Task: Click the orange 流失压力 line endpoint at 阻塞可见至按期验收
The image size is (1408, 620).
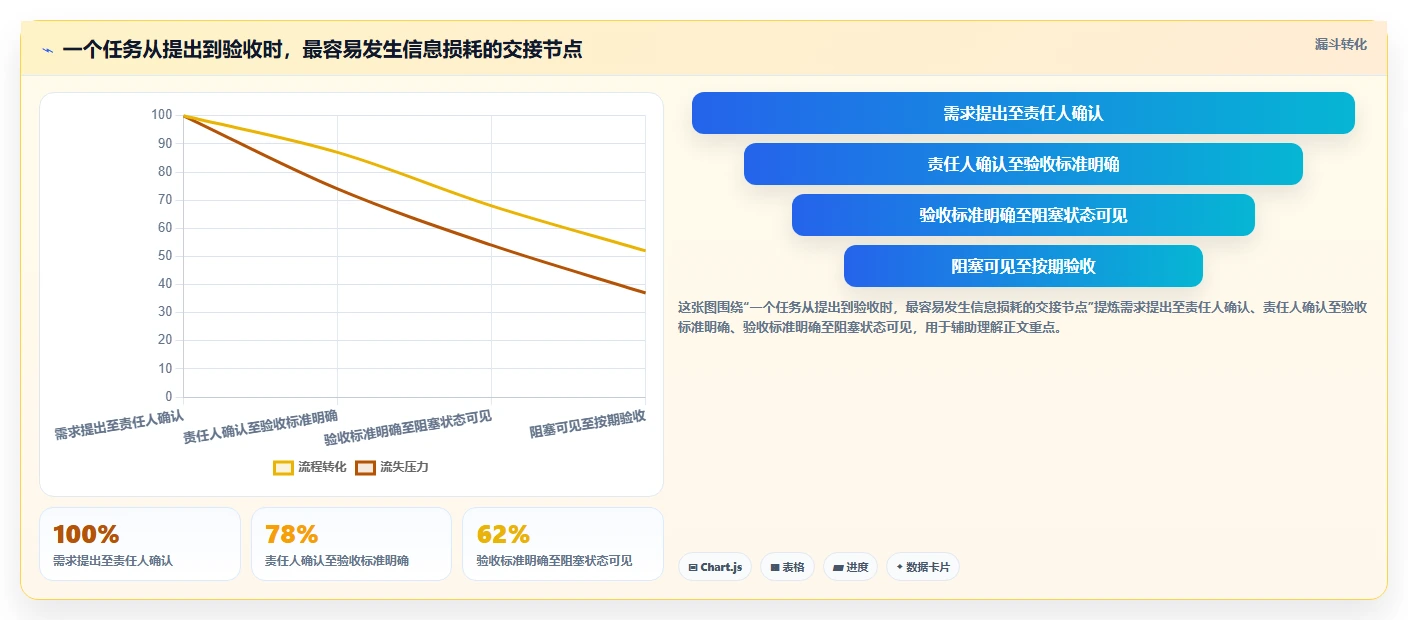Action: click(x=645, y=293)
